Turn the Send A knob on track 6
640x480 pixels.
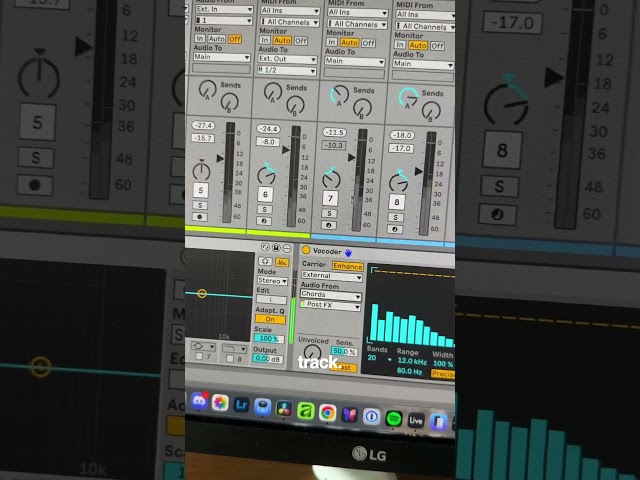click(x=273, y=92)
